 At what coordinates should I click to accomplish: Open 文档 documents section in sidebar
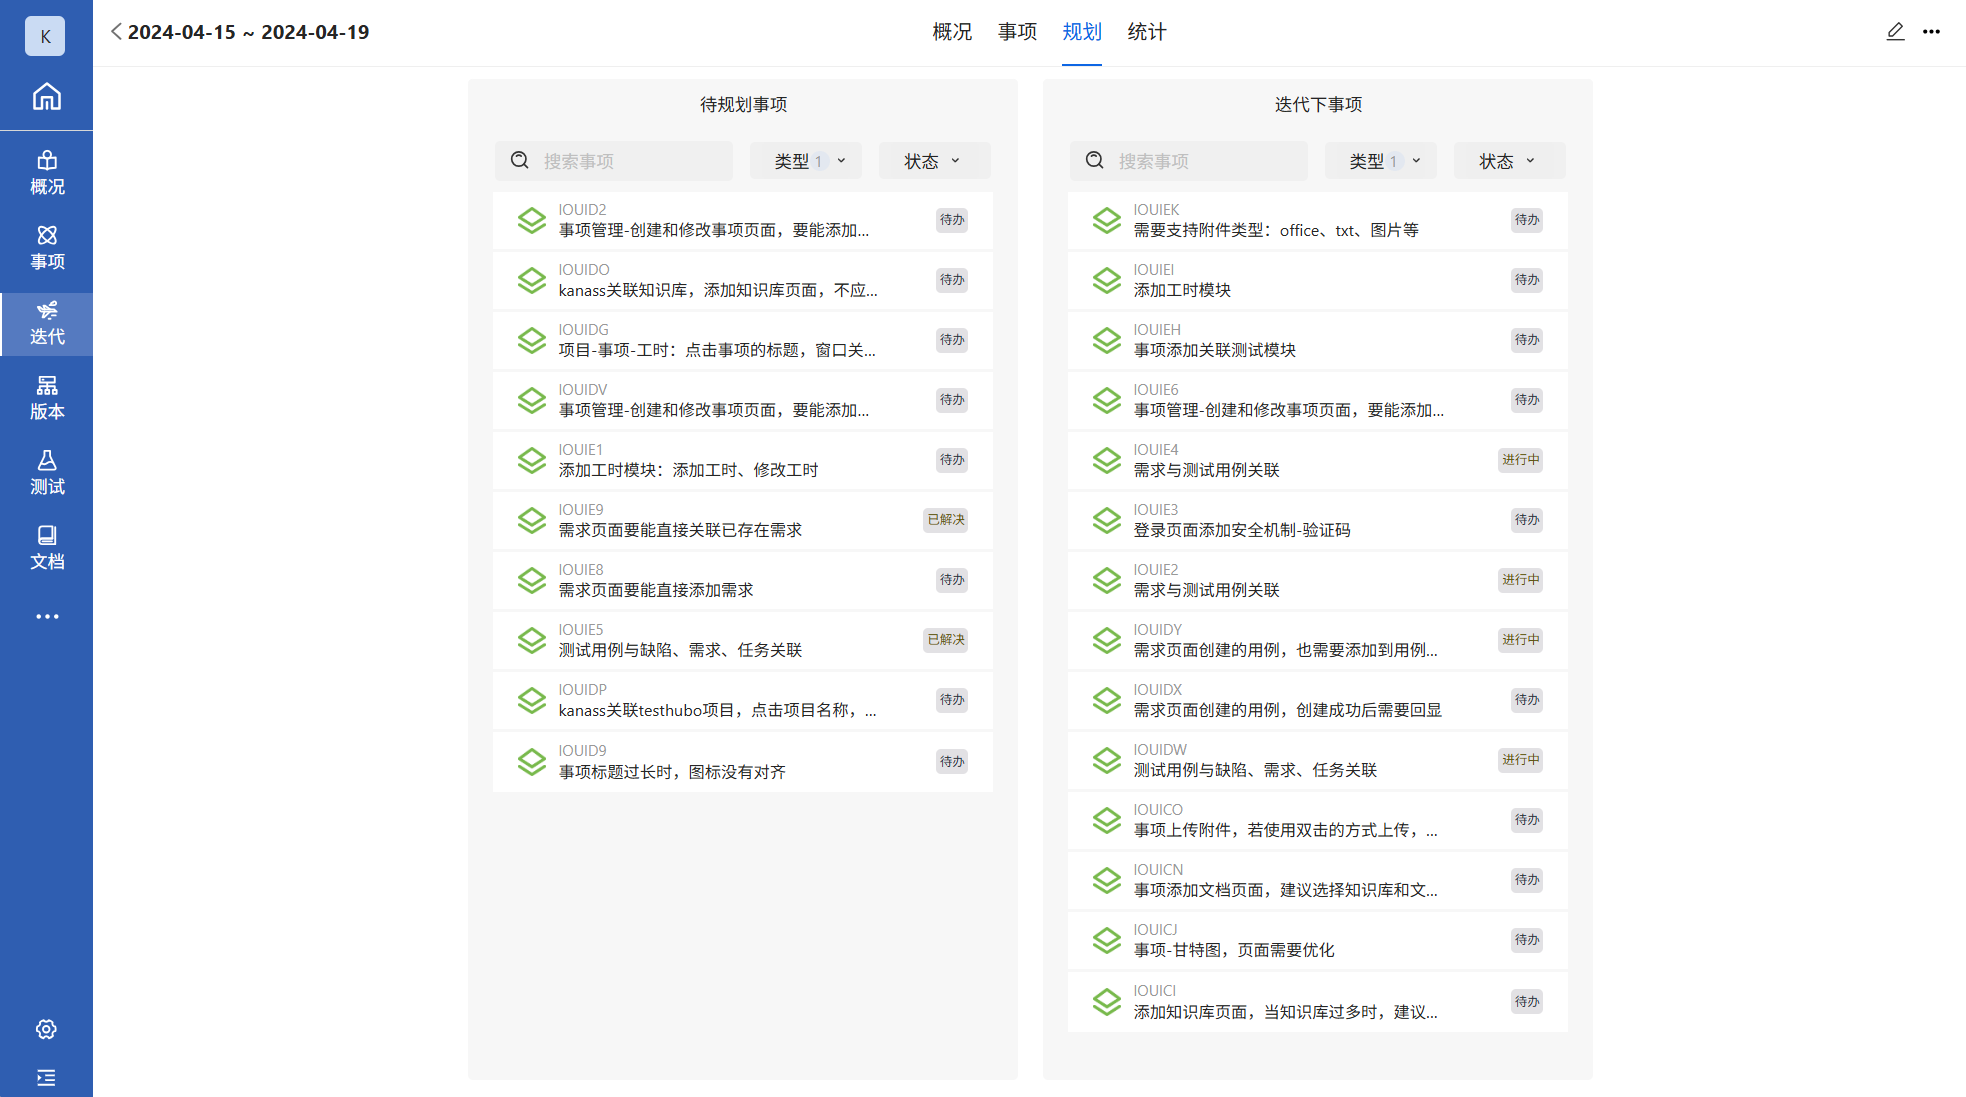(46, 548)
